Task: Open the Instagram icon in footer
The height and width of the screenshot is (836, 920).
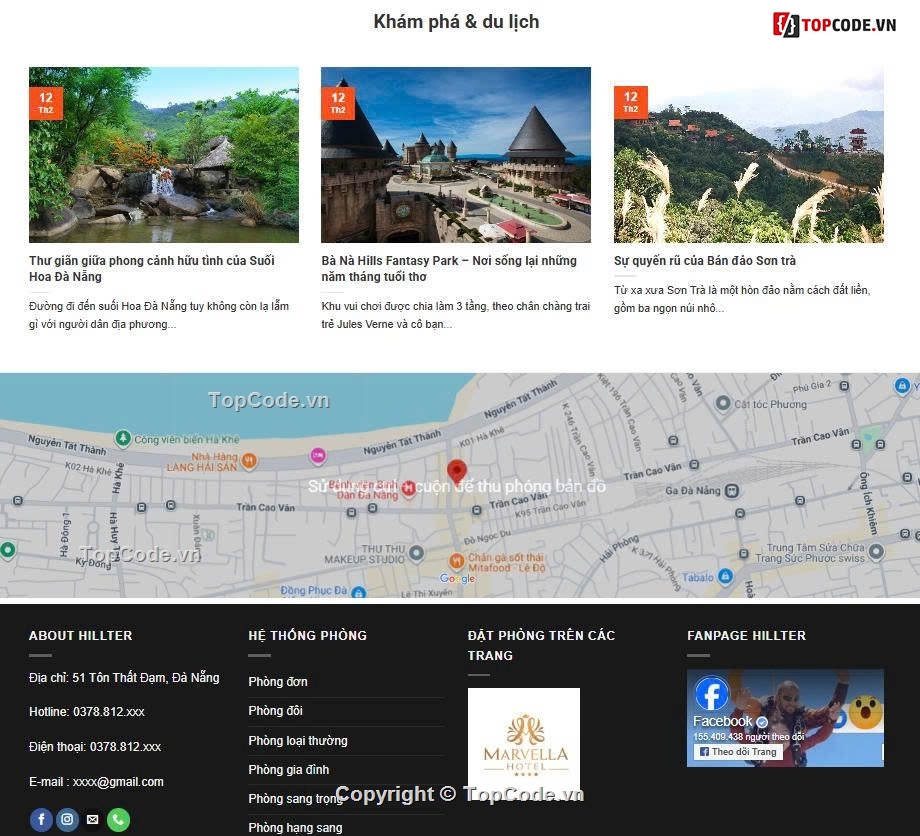Action: click(x=67, y=819)
